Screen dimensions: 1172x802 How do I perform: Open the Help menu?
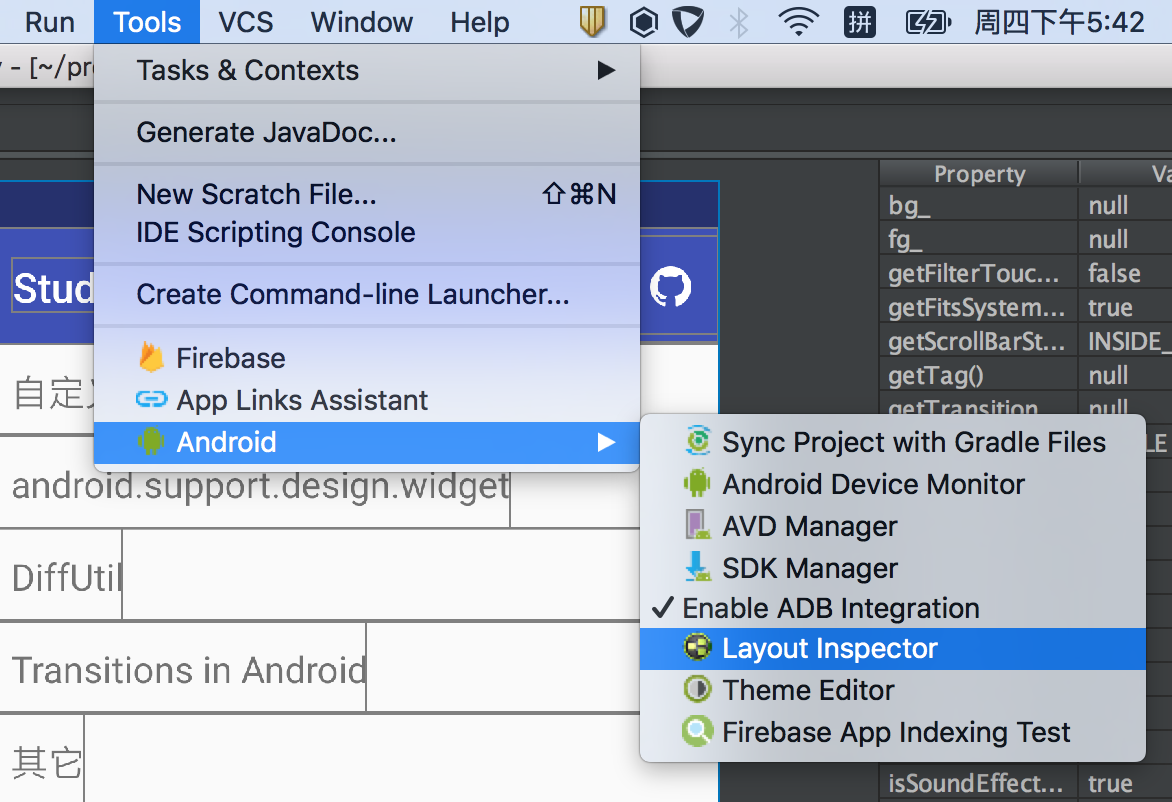click(479, 22)
